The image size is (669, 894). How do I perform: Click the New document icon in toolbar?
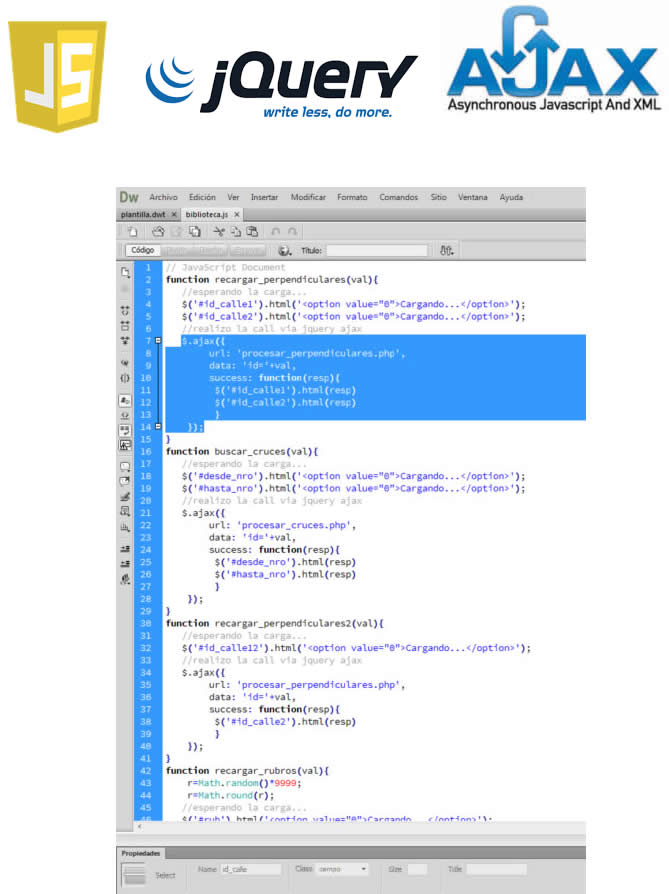(x=131, y=231)
